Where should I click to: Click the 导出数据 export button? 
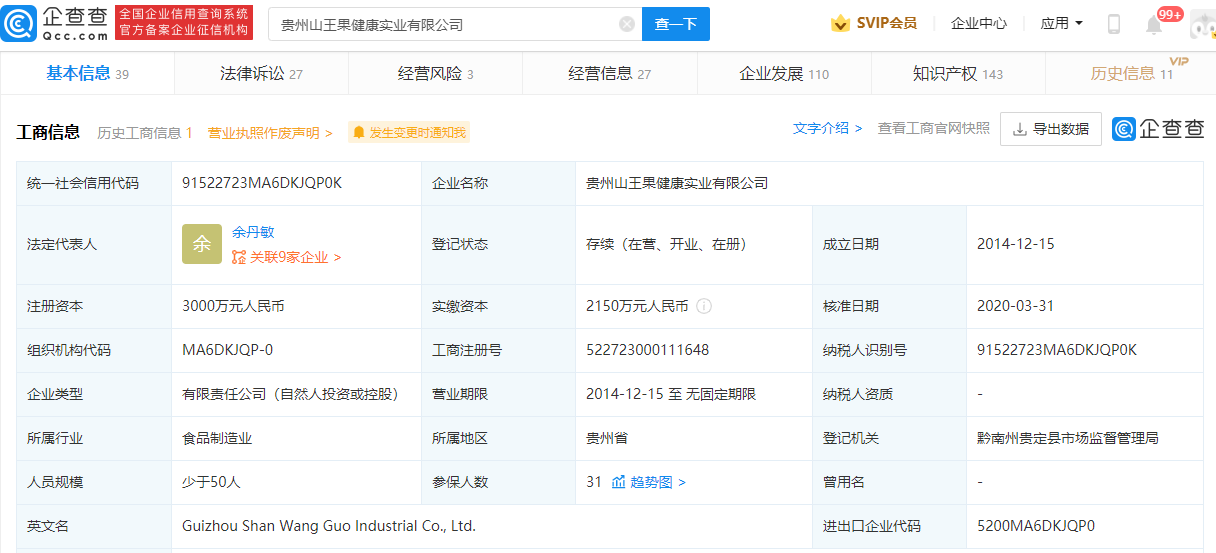click(1051, 129)
